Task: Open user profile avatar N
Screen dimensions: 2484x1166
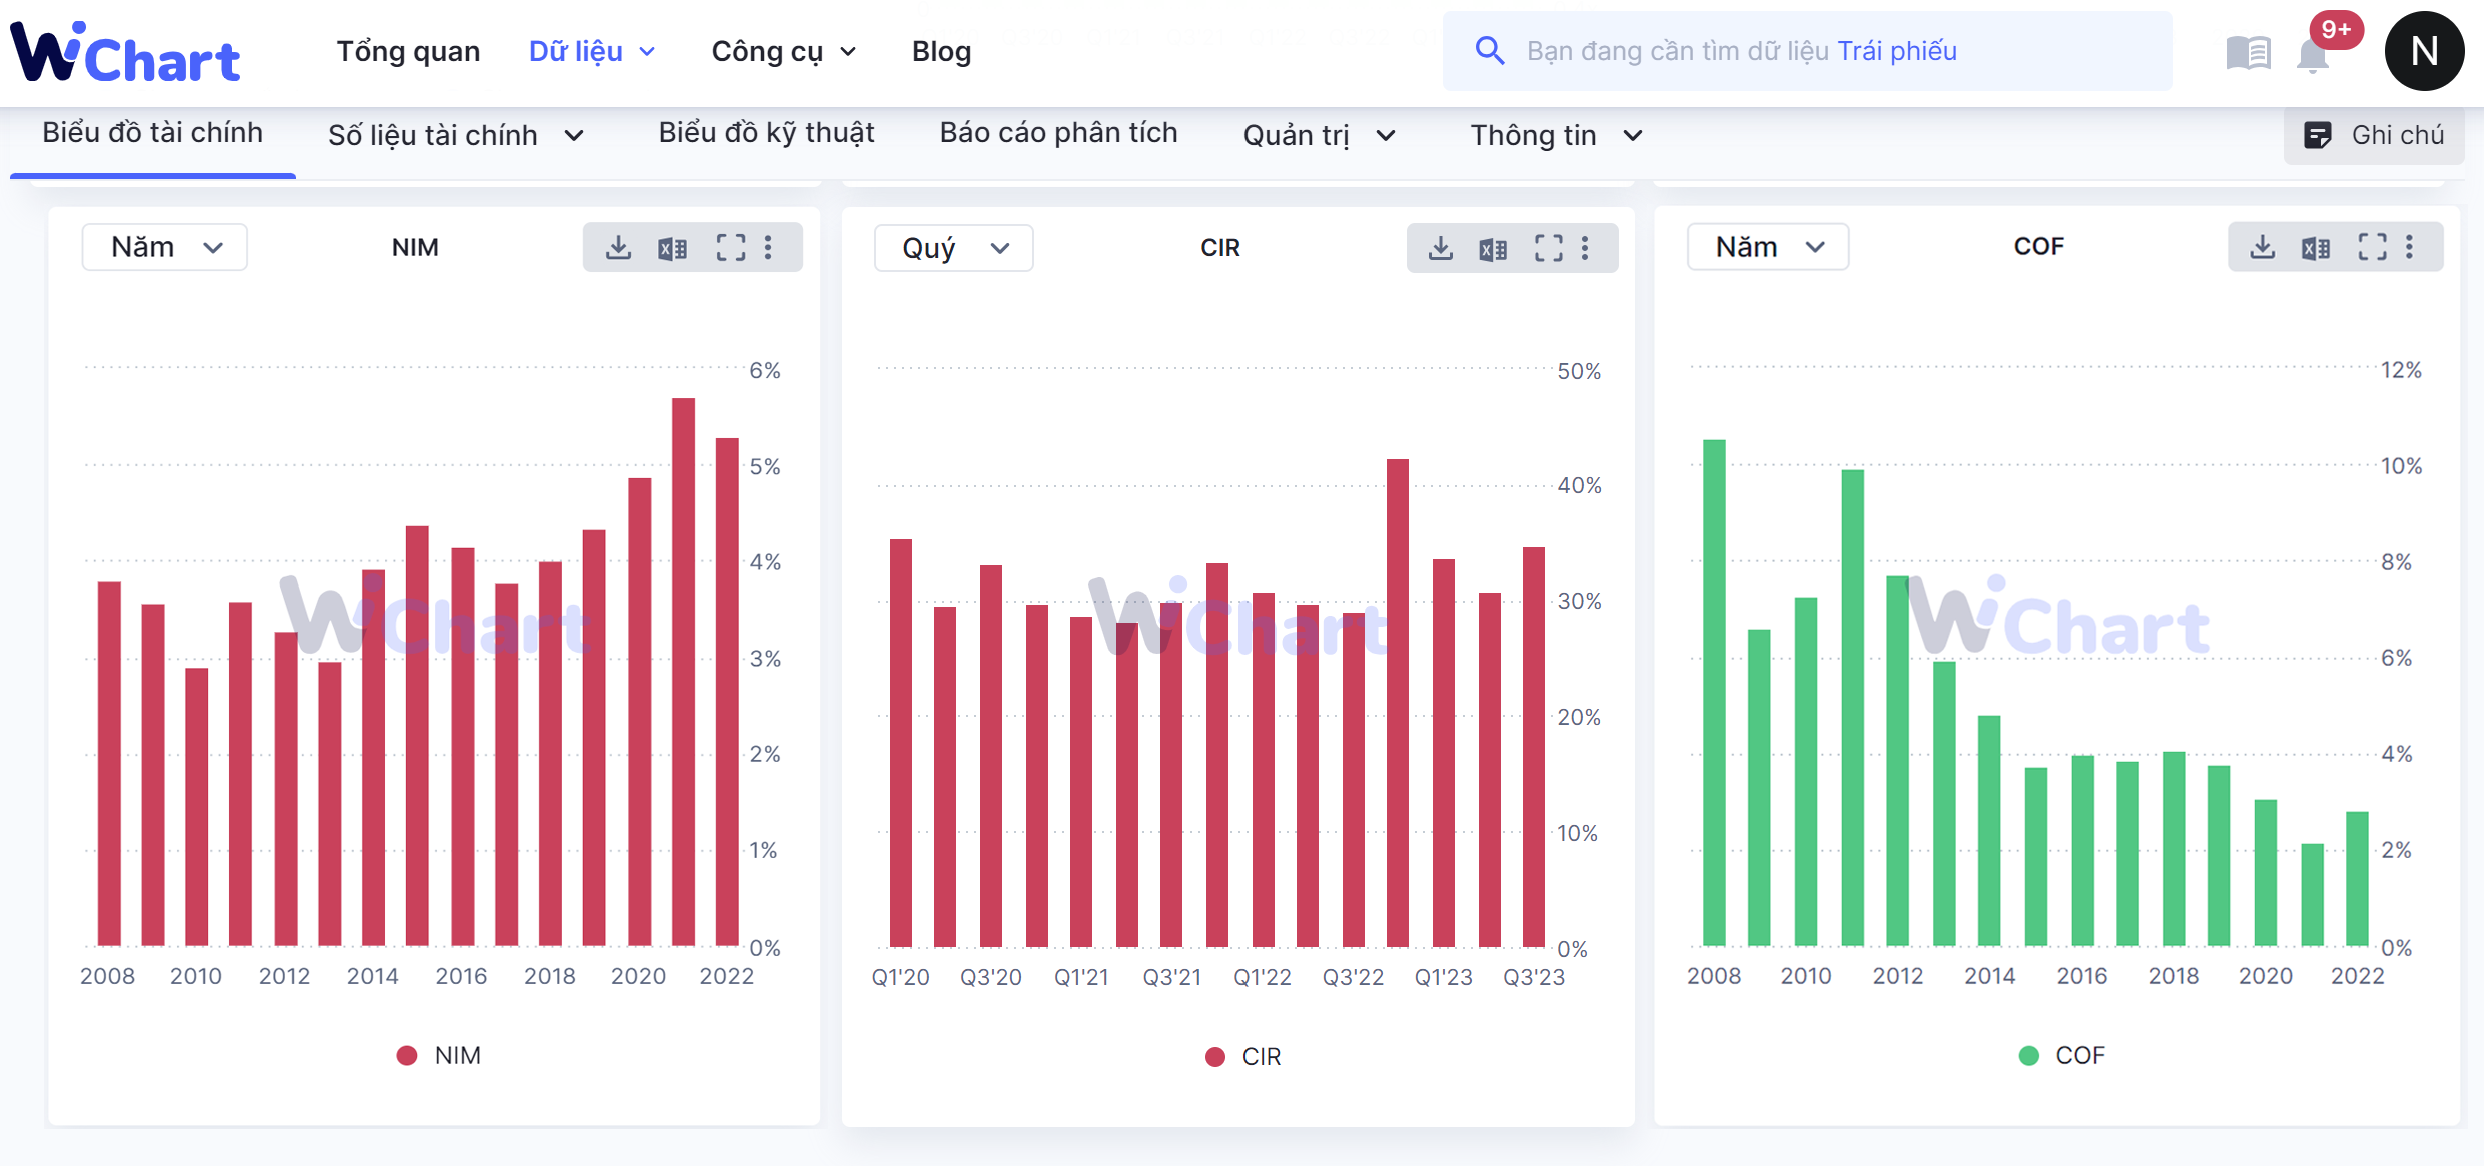Action: coord(2424,51)
